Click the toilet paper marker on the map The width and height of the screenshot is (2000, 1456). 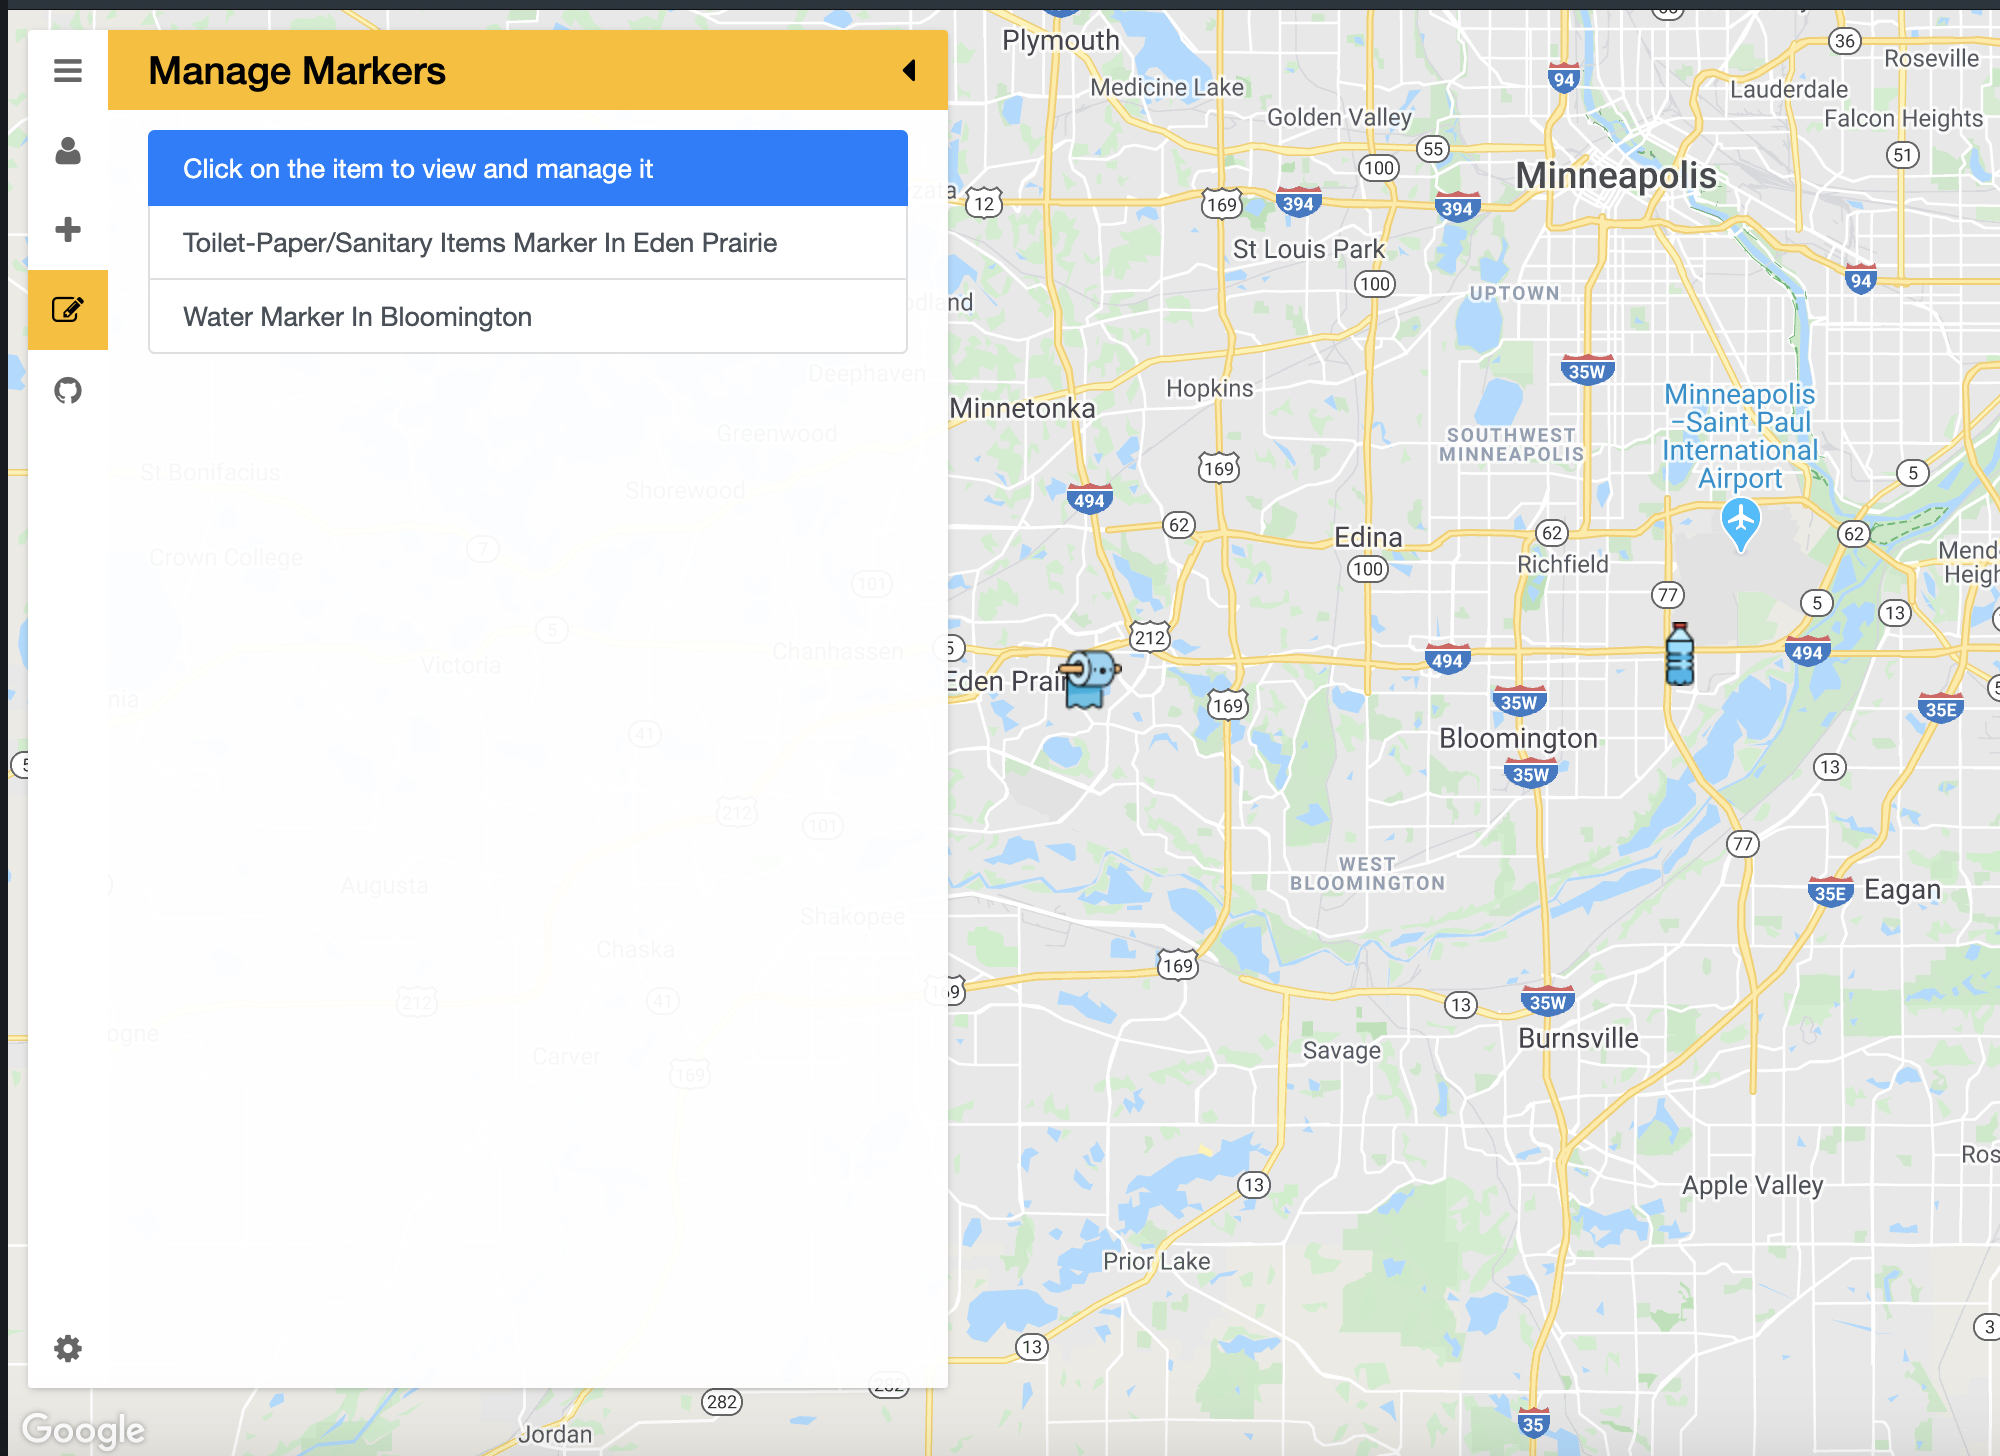click(1089, 678)
